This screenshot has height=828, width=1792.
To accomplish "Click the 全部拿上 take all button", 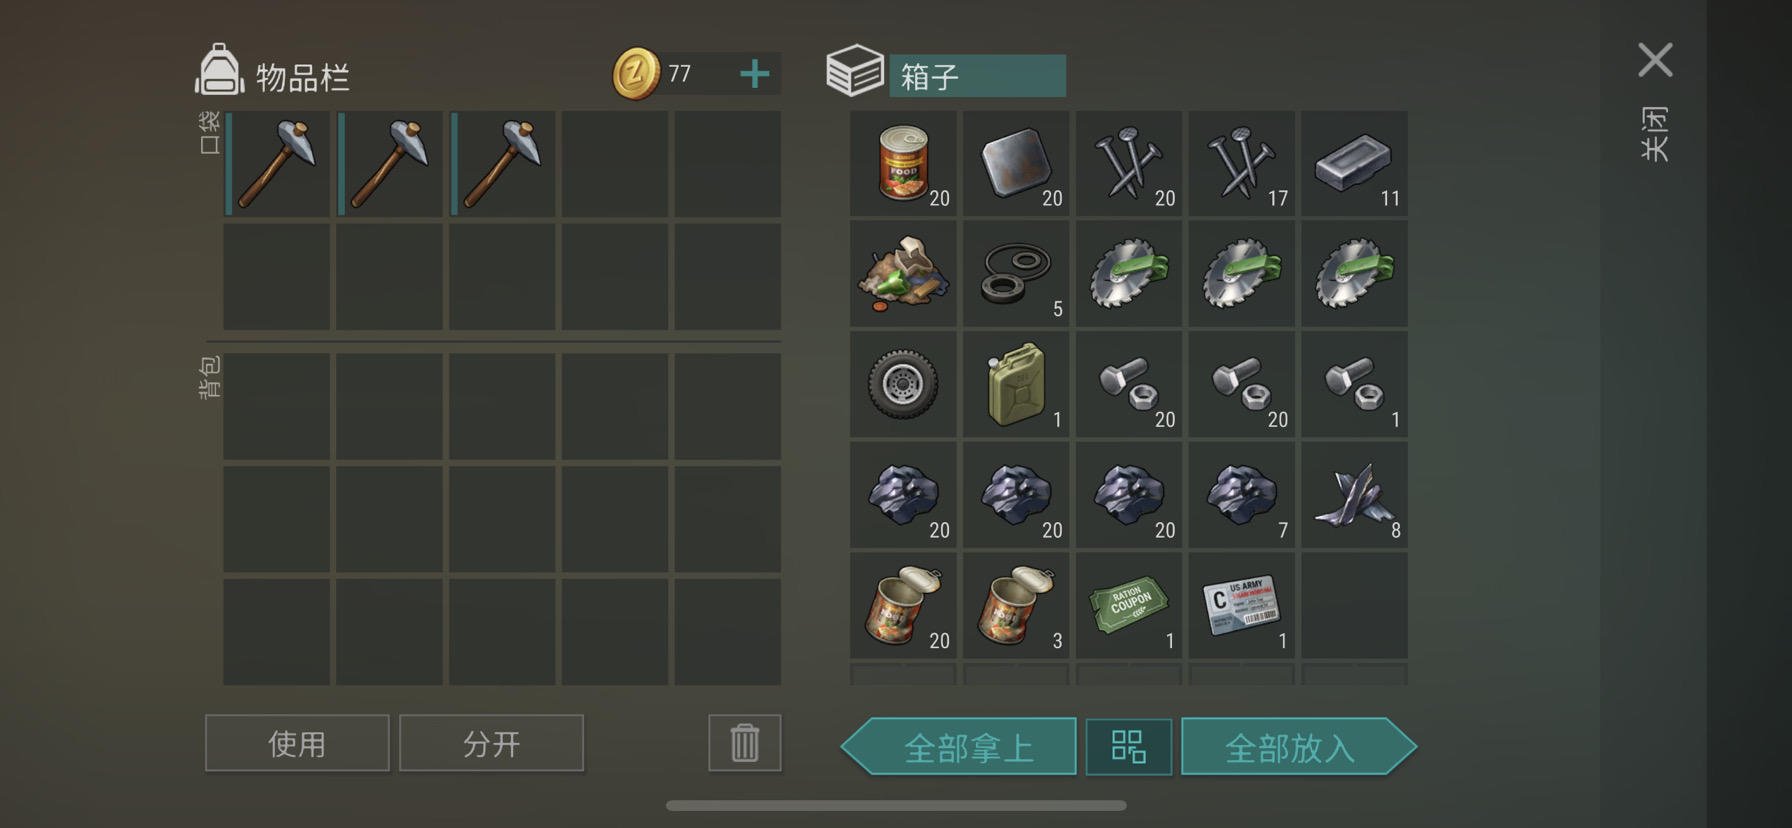I will pos(960,747).
